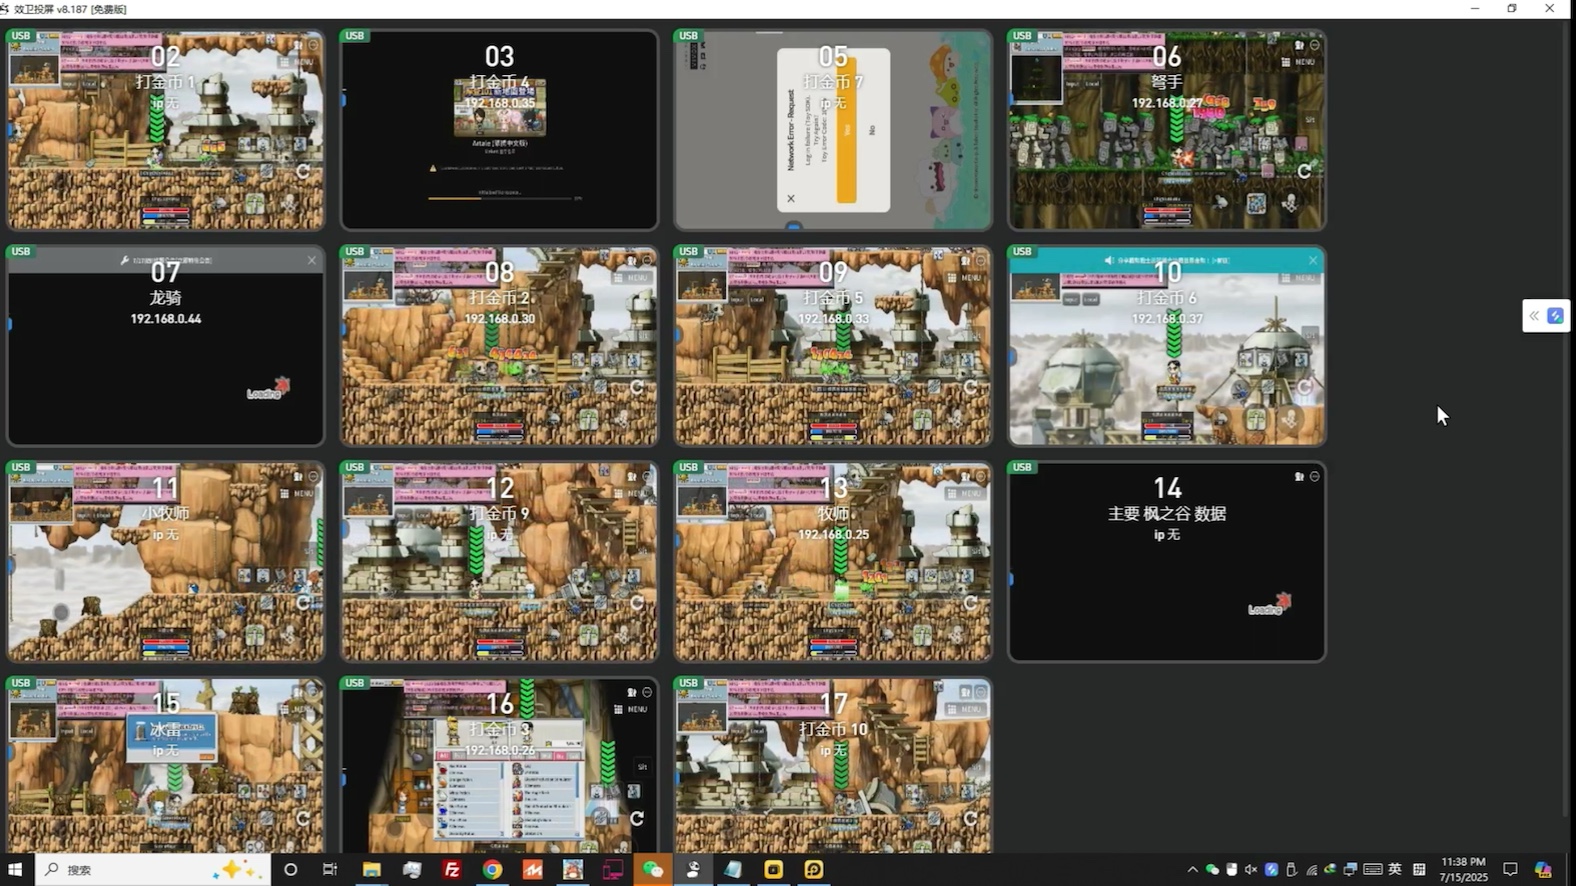The image size is (1576, 886).
Task: Select device screen 07 龙骑
Action: (166, 345)
